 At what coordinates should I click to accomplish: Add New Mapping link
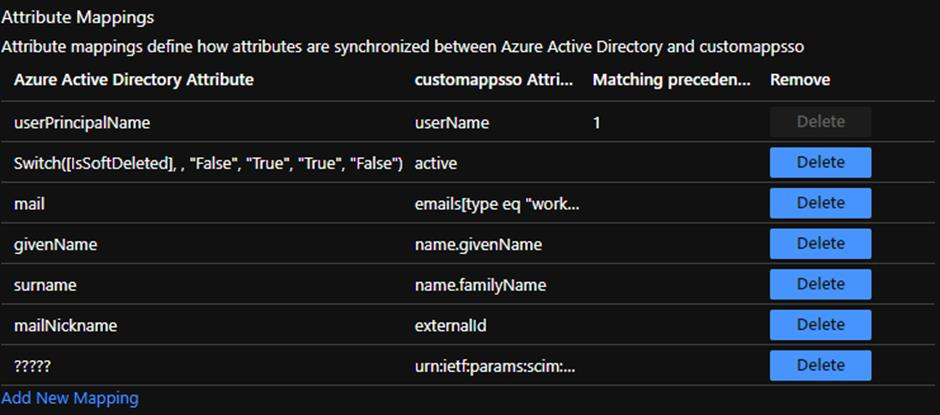click(70, 398)
